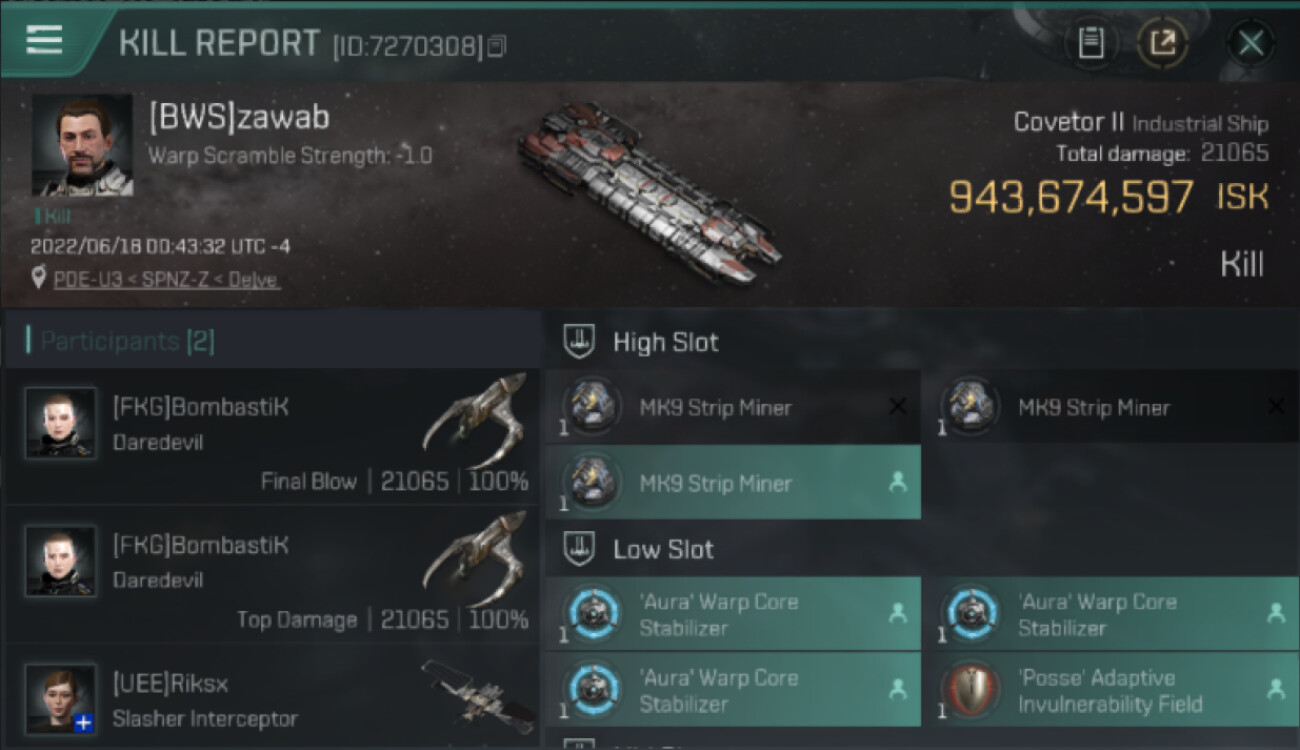The width and height of the screenshot is (1300, 750).
Task: Select first destroyed MK9 Strip Miner
Action: [x=733, y=407]
